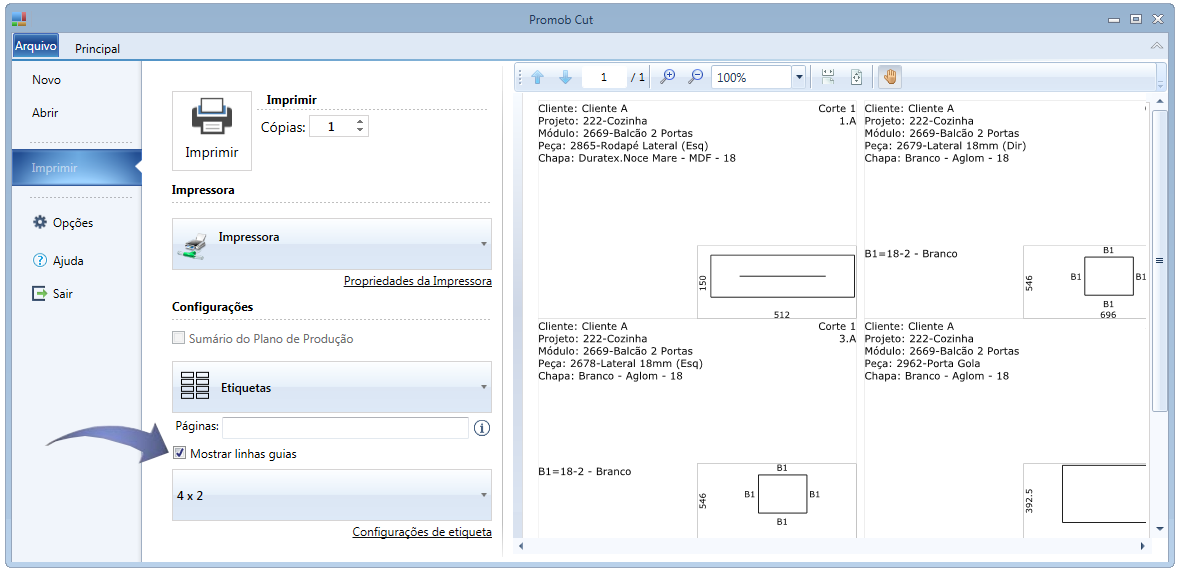The width and height of the screenshot is (1182, 574).
Task: Select Abrir in the file menu
Action: 45,113
